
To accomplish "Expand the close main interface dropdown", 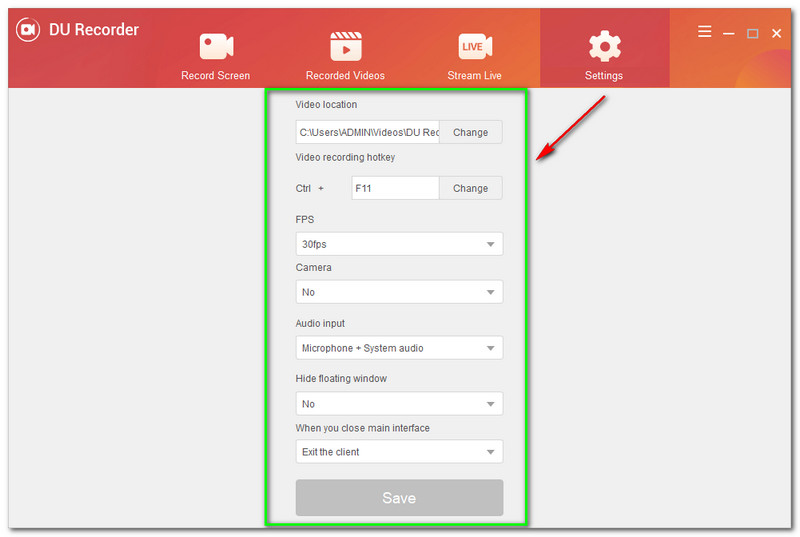I will pos(399,452).
